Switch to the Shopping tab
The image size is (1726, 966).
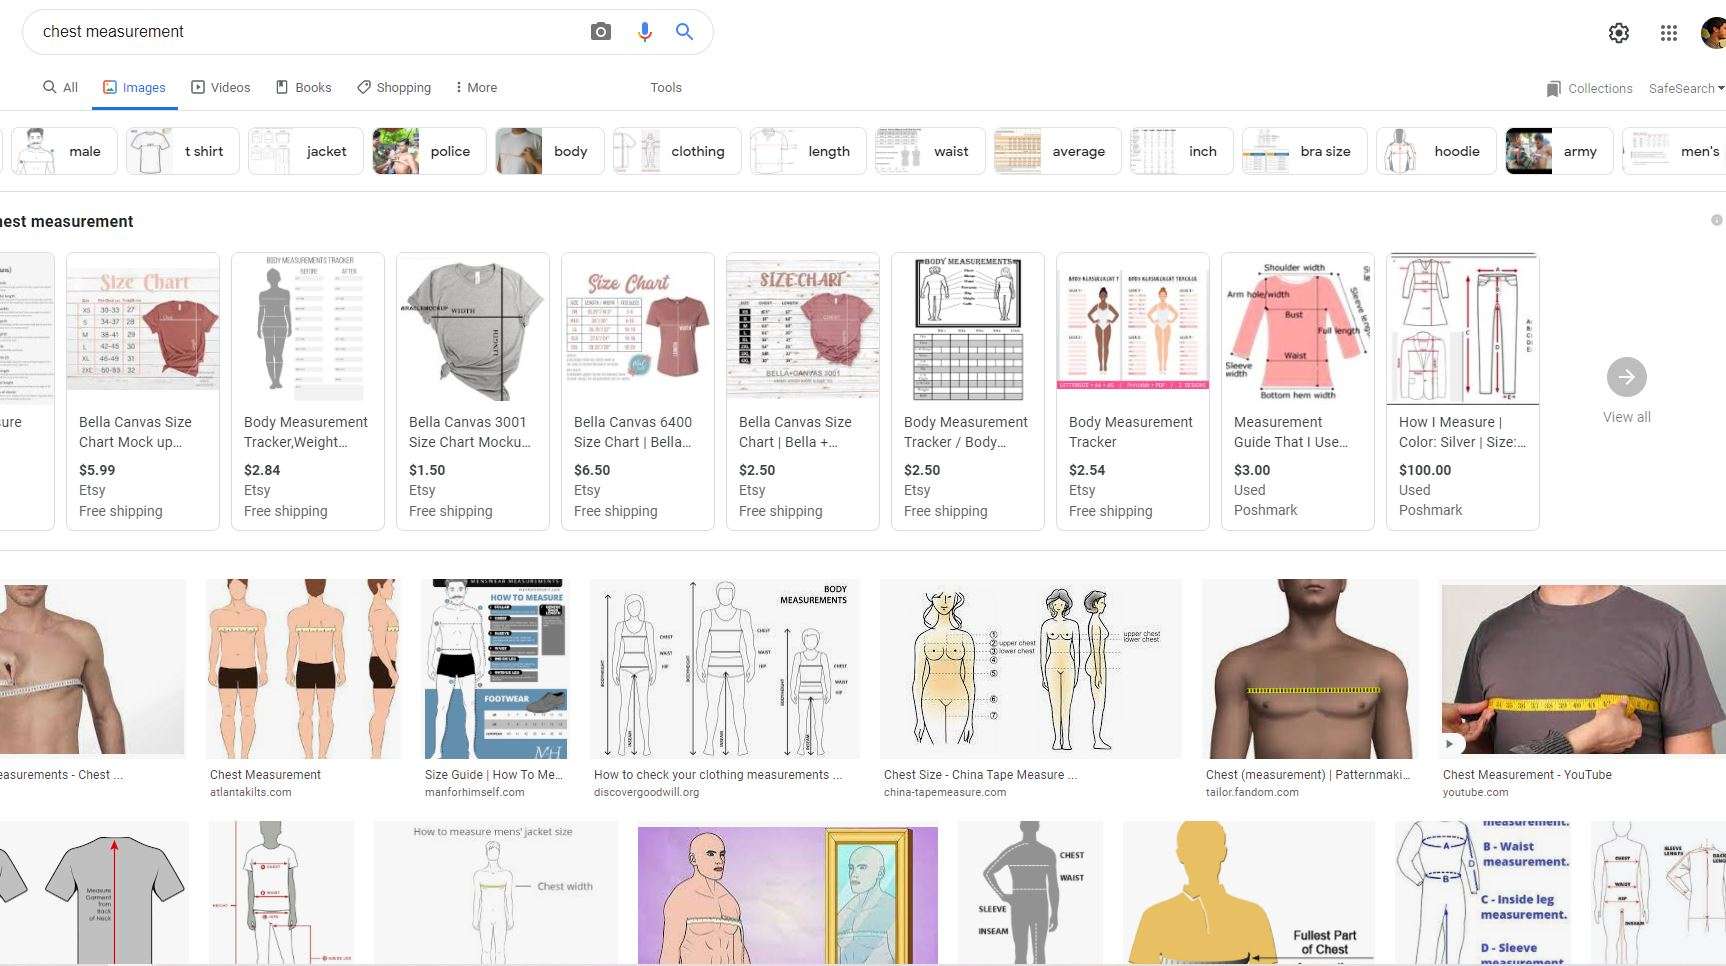[394, 88]
